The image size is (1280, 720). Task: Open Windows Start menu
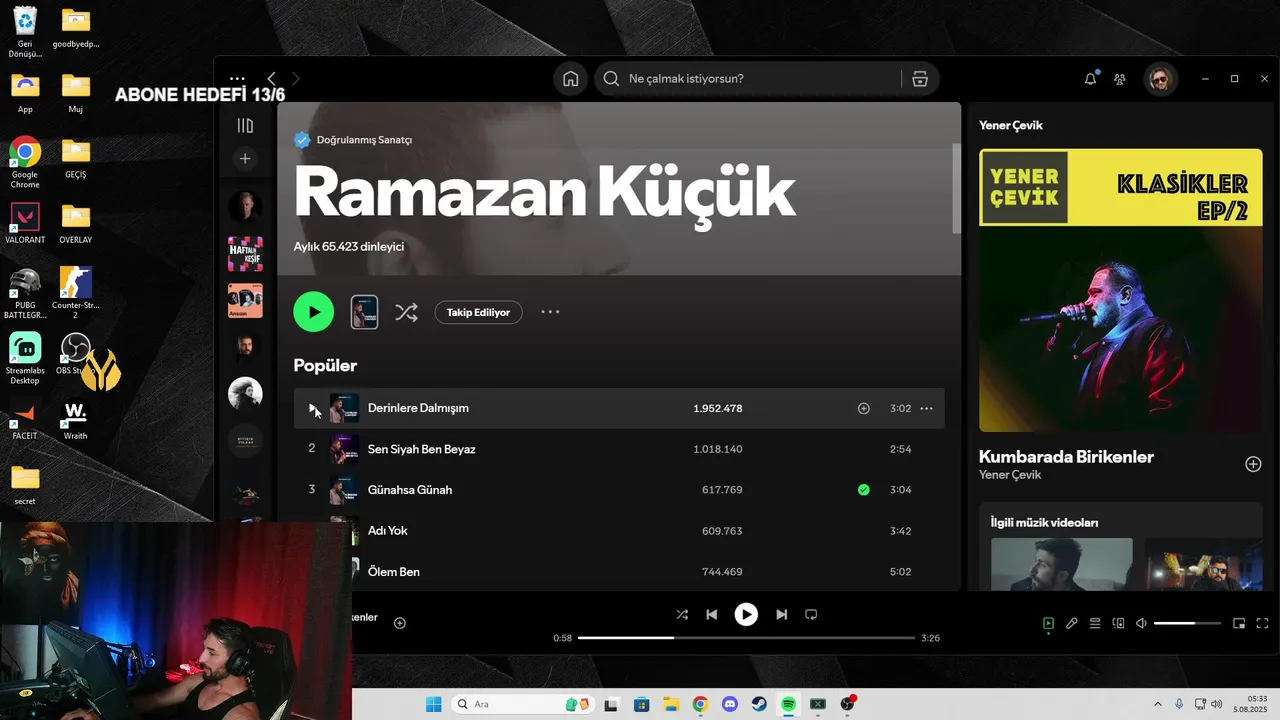pos(433,704)
